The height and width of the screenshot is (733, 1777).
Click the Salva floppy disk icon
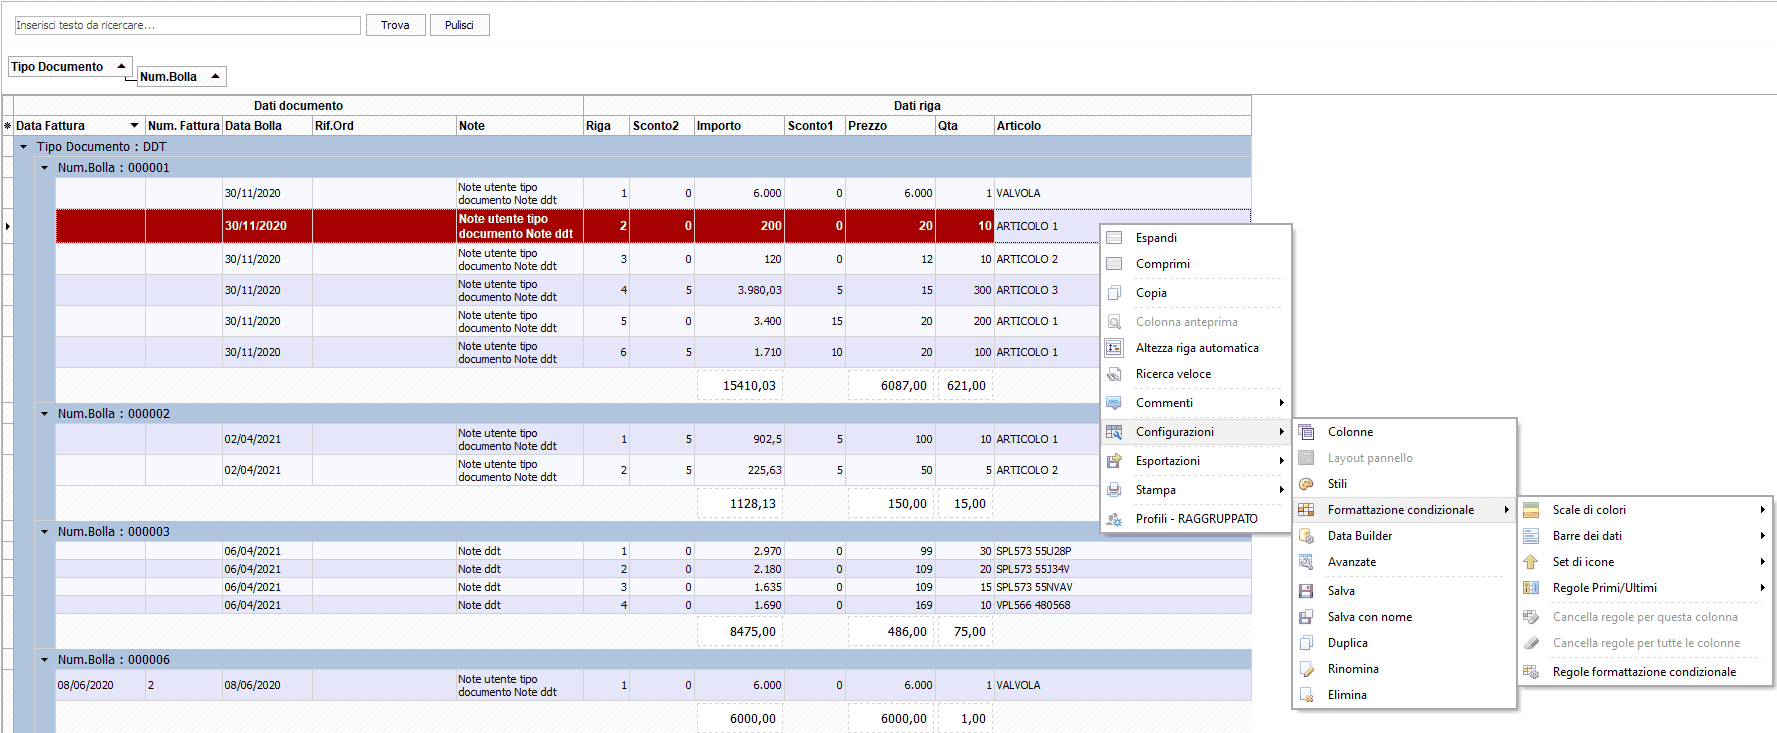point(1306,591)
